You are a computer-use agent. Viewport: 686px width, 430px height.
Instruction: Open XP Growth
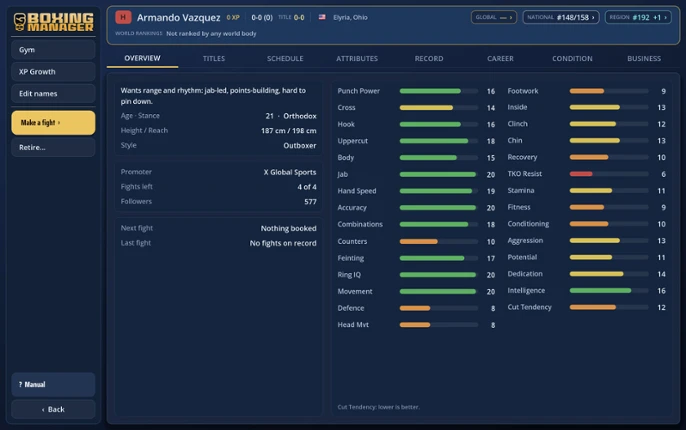[53, 72]
